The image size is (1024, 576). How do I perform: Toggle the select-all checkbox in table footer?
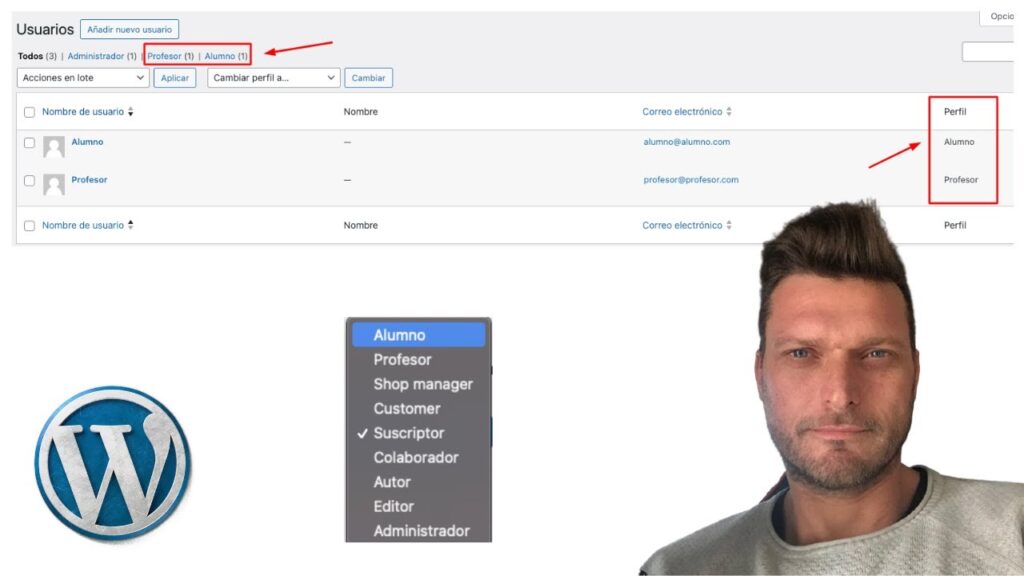pos(29,225)
